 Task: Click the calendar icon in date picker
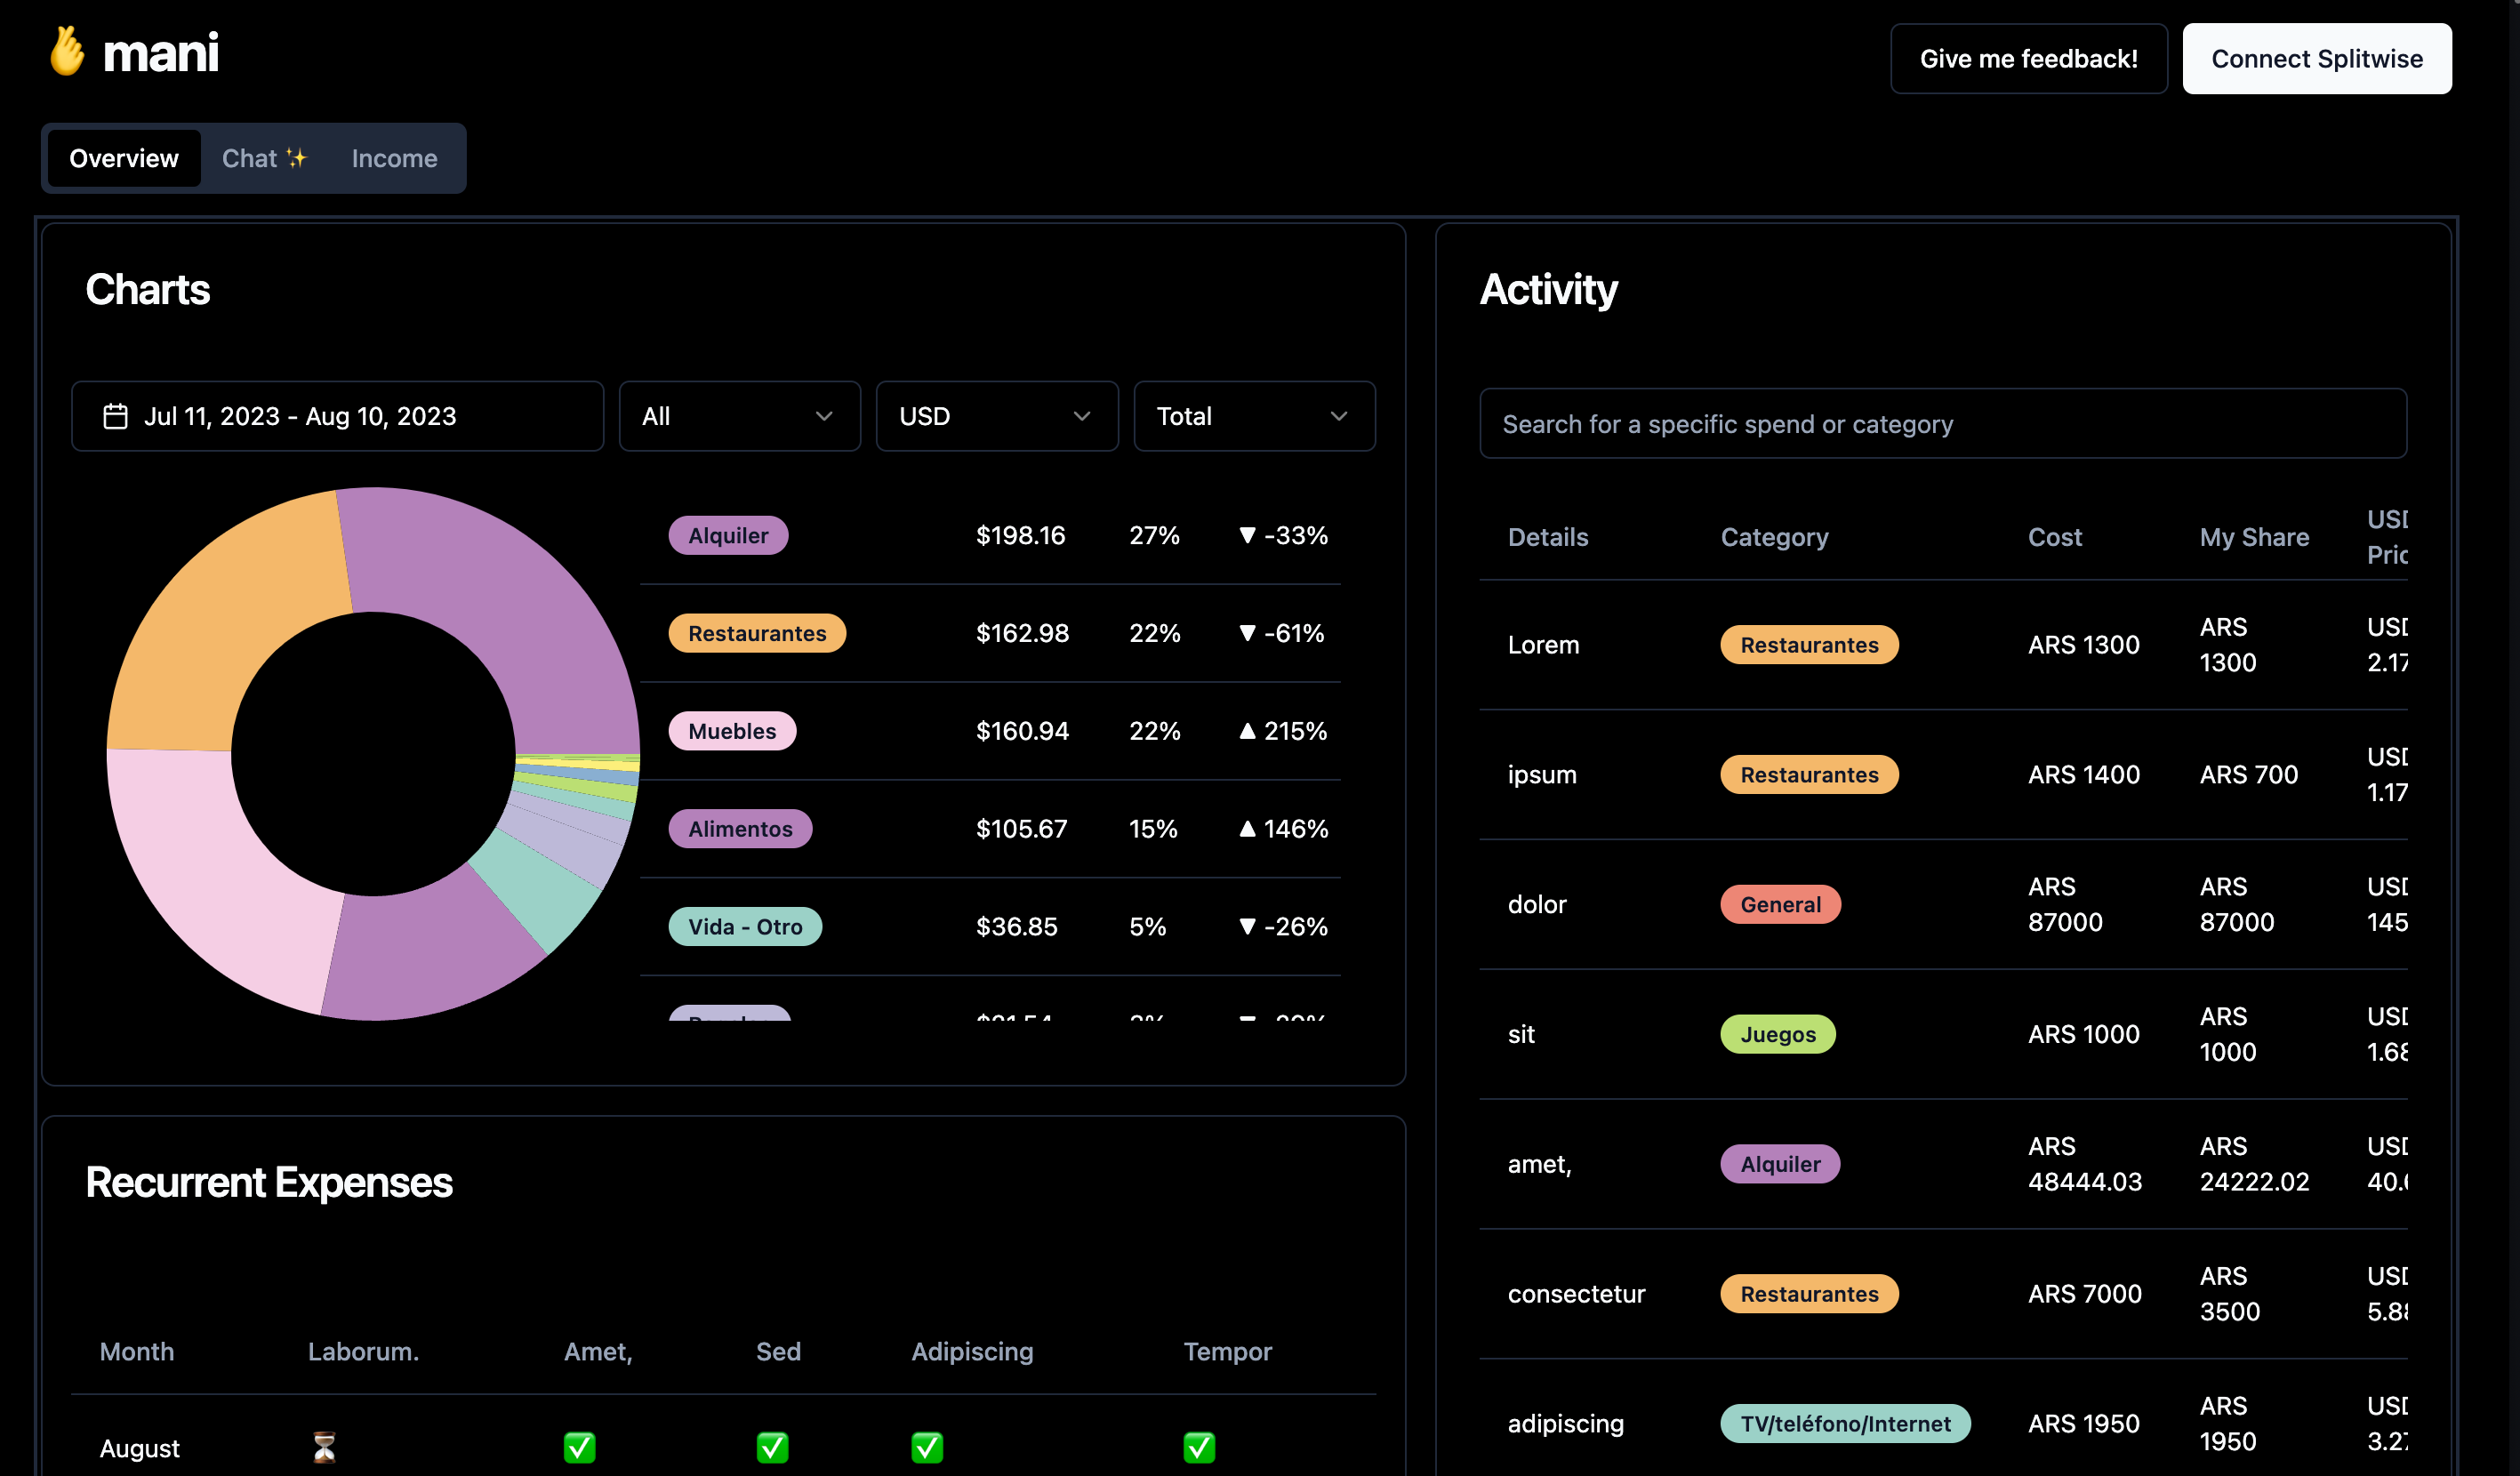pos(115,416)
